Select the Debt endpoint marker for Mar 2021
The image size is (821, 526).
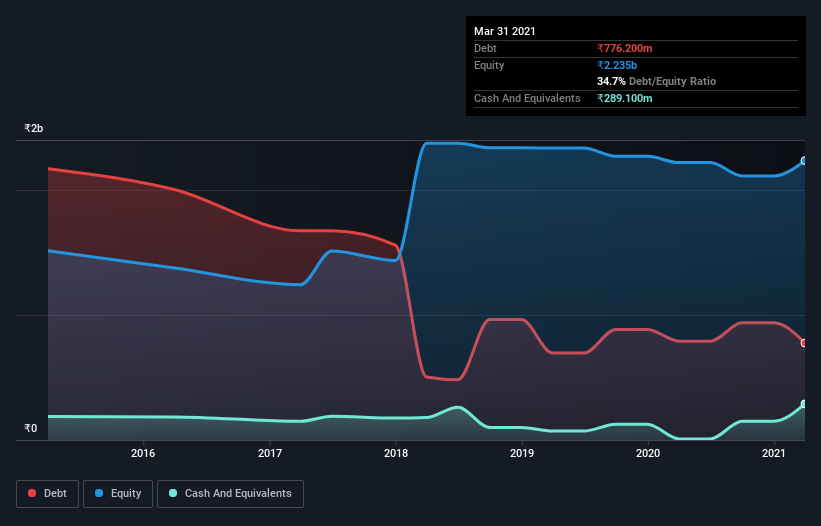pyautogui.click(x=804, y=343)
